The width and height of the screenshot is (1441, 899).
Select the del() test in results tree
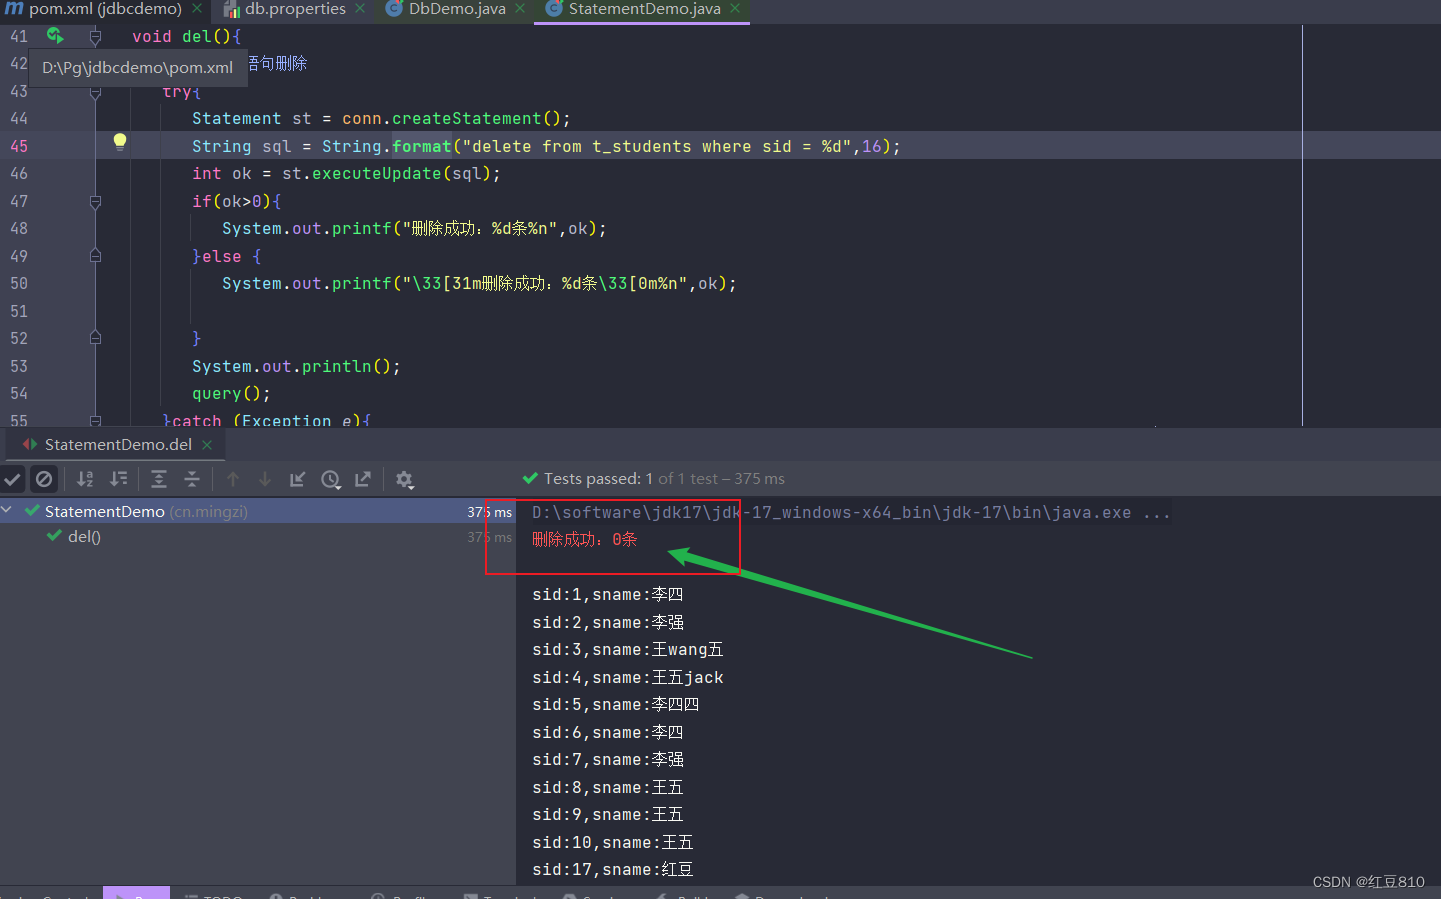[x=84, y=536]
